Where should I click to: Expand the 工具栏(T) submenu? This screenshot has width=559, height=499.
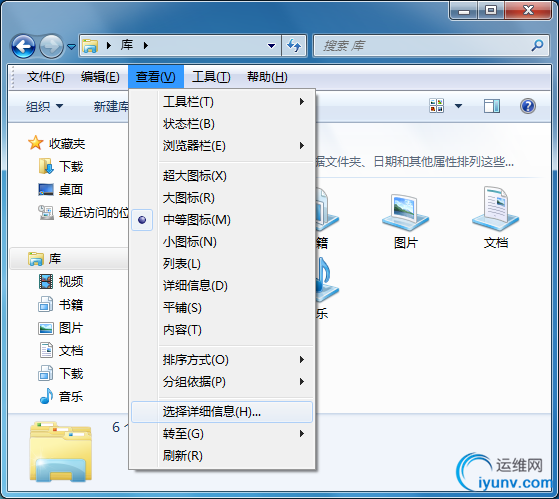coord(222,102)
